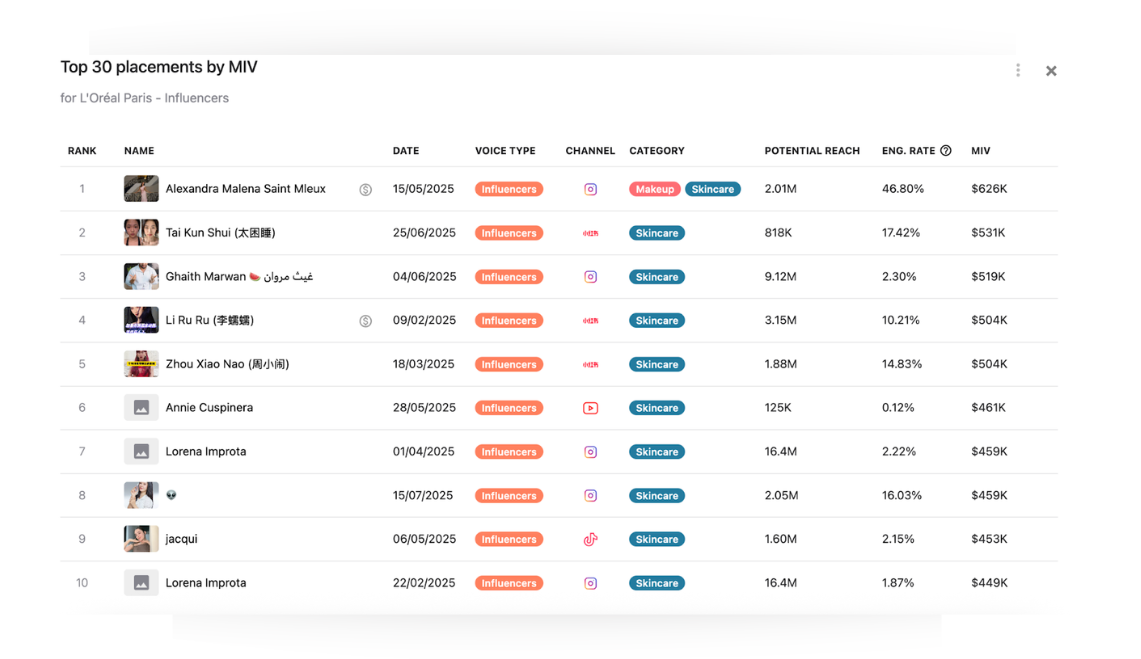Click the Date column header
The height and width of the screenshot is (659, 1141).
[406, 151]
